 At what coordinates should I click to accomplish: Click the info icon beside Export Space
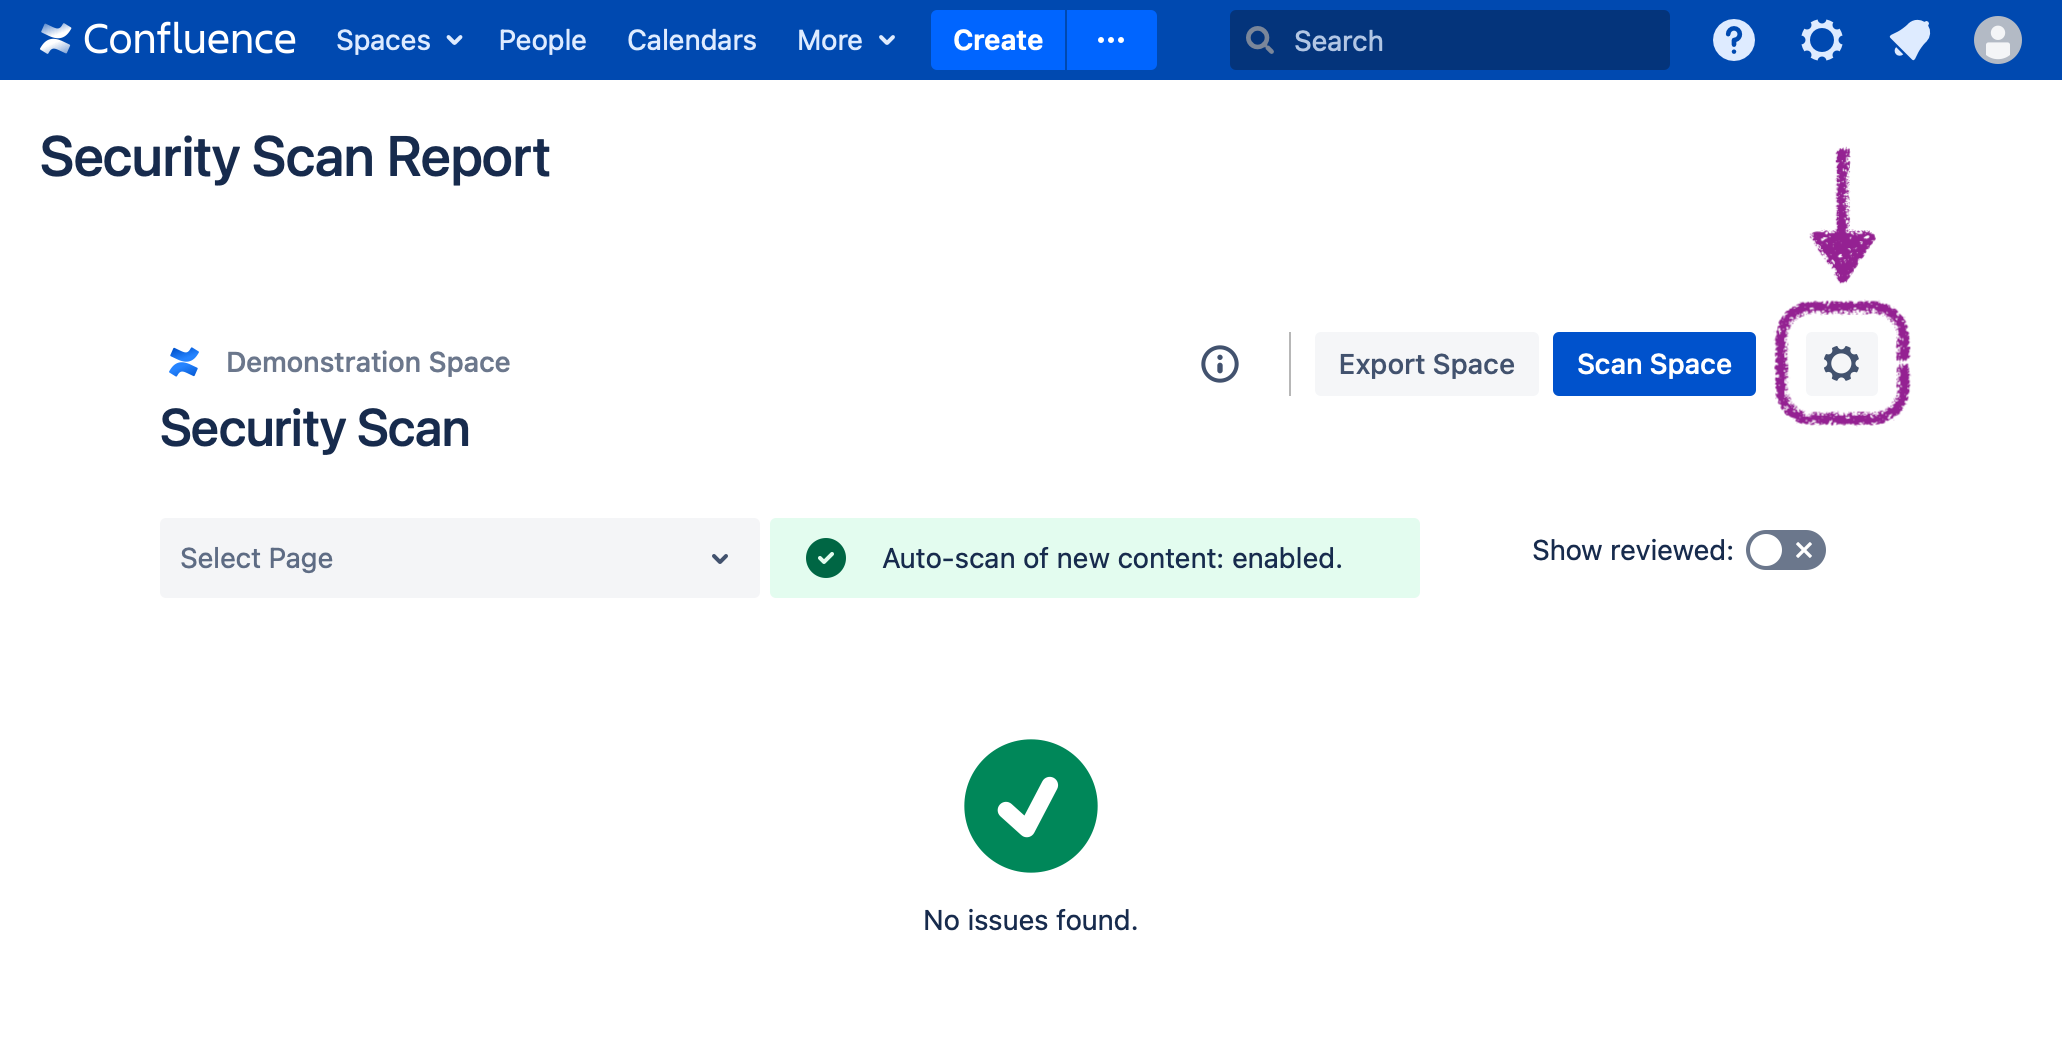click(x=1219, y=364)
